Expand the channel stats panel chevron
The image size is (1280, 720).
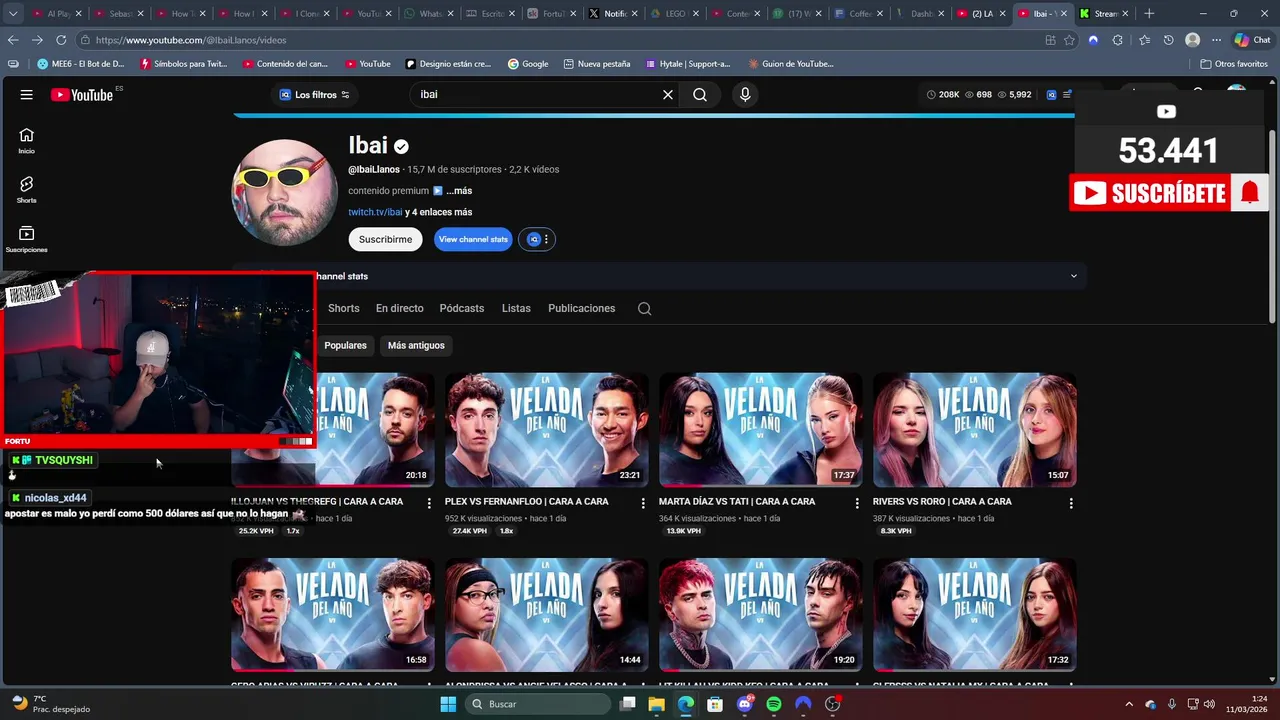pos(1074,276)
